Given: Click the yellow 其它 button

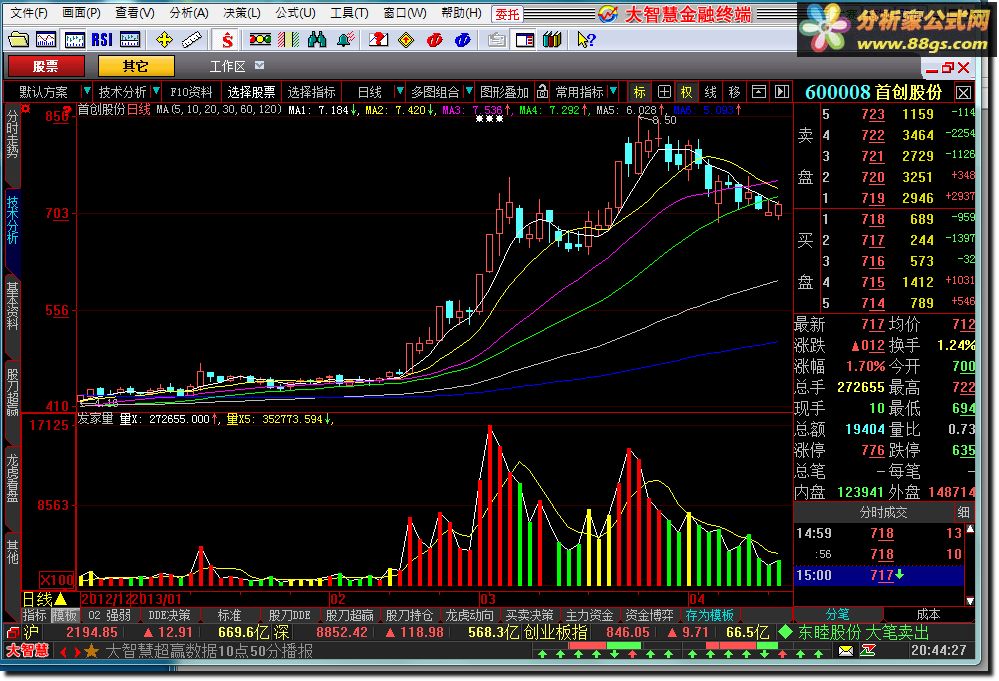Looking at the screenshot, I should coord(135,66).
